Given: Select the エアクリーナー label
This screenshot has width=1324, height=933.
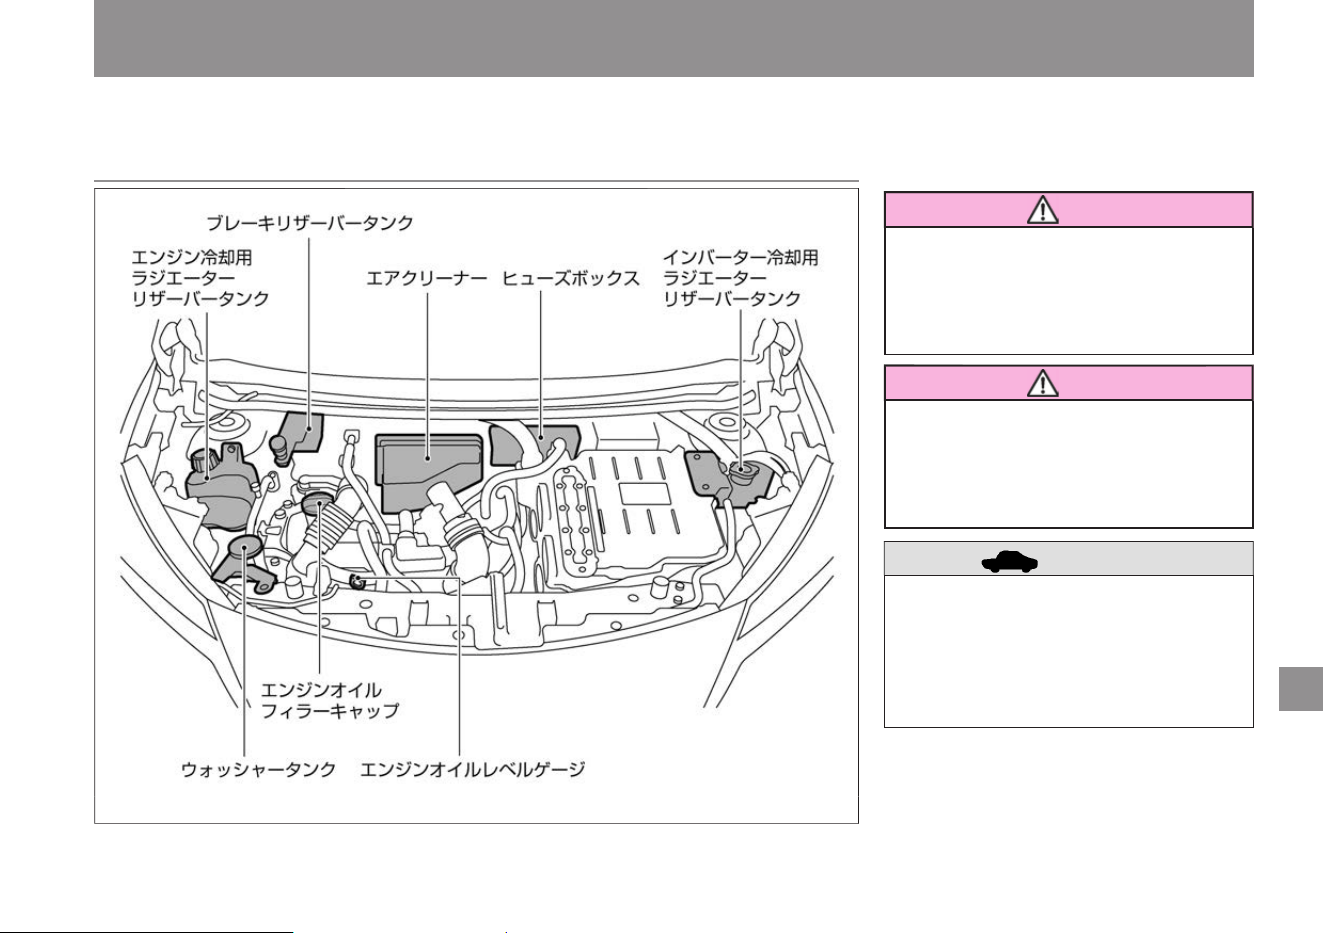Looking at the screenshot, I should point(427,278).
